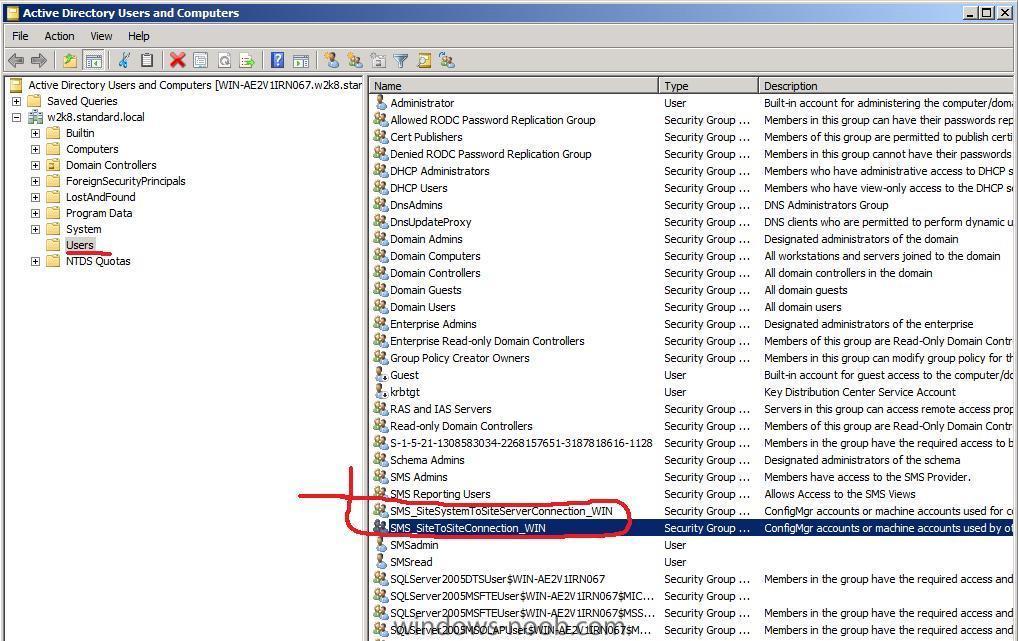The width and height of the screenshot is (1018, 641).
Task: Select the SMS_SiteToSiteConnection_WIN group
Action: pos(467,528)
